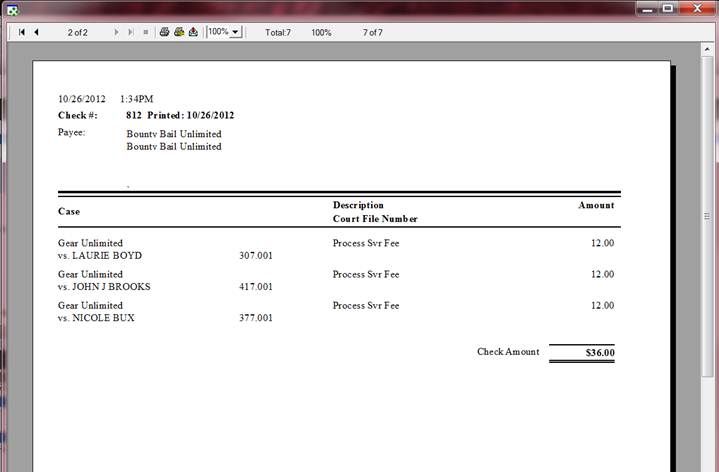Click first payee line 'Bounty Bail Unlimited'

(174, 134)
